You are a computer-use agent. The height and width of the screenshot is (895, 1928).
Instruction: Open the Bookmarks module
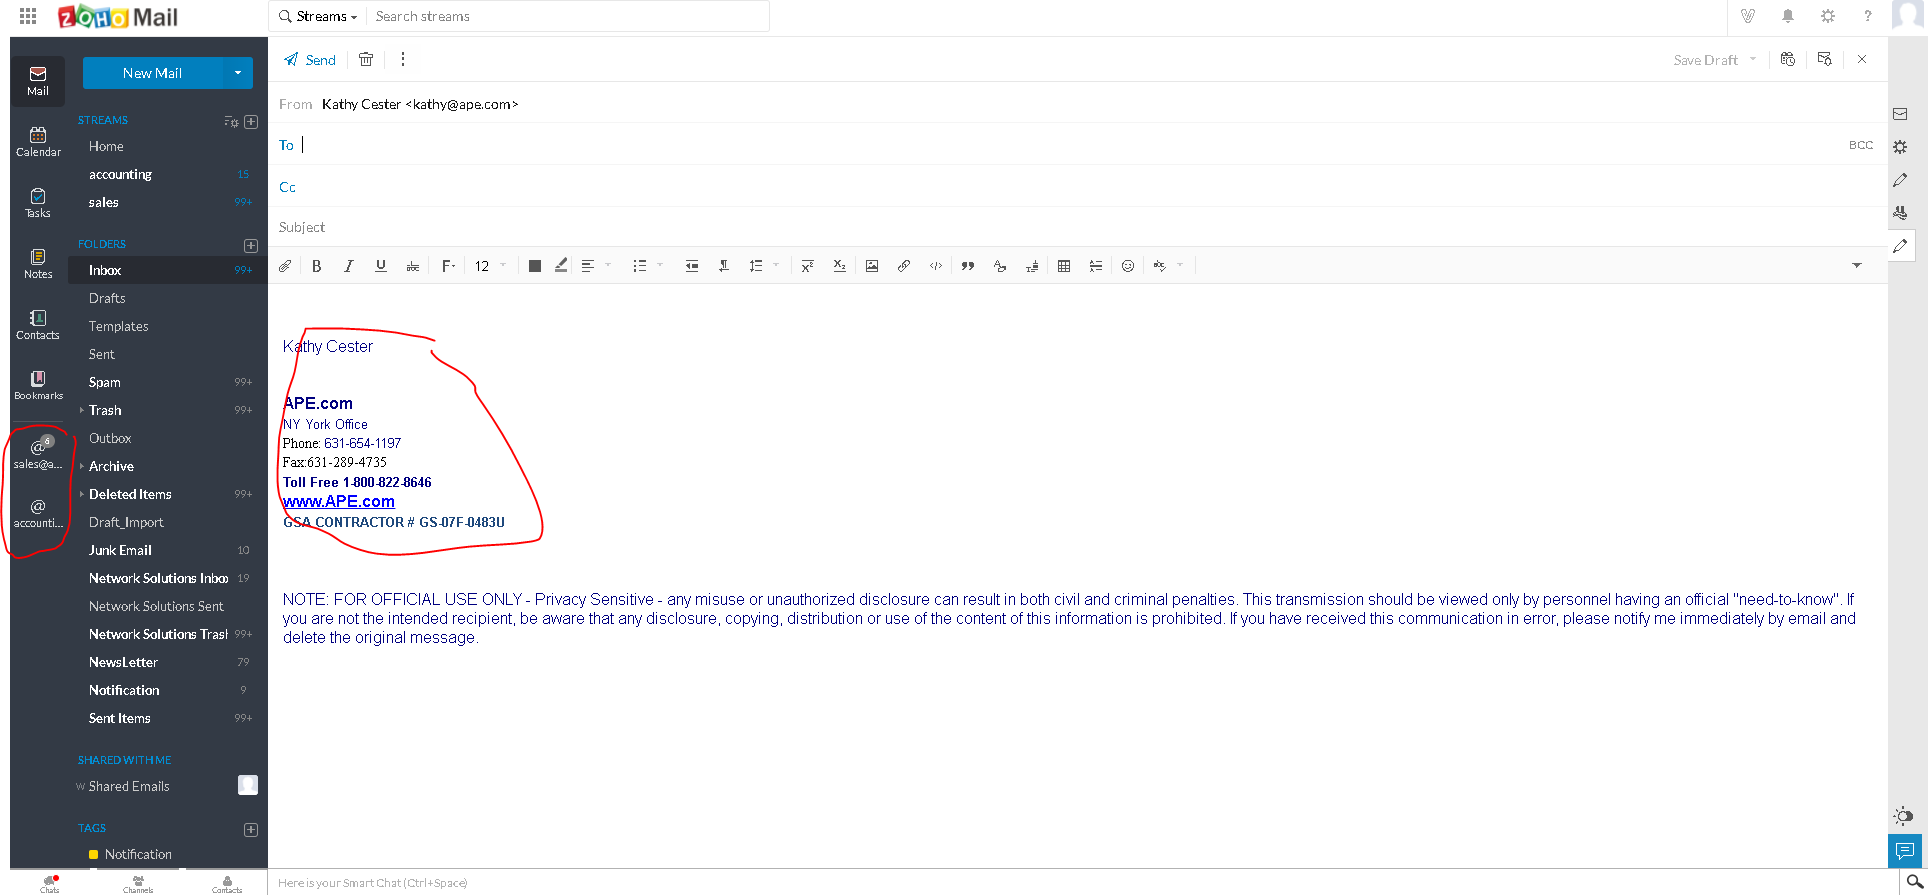point(38,386)
